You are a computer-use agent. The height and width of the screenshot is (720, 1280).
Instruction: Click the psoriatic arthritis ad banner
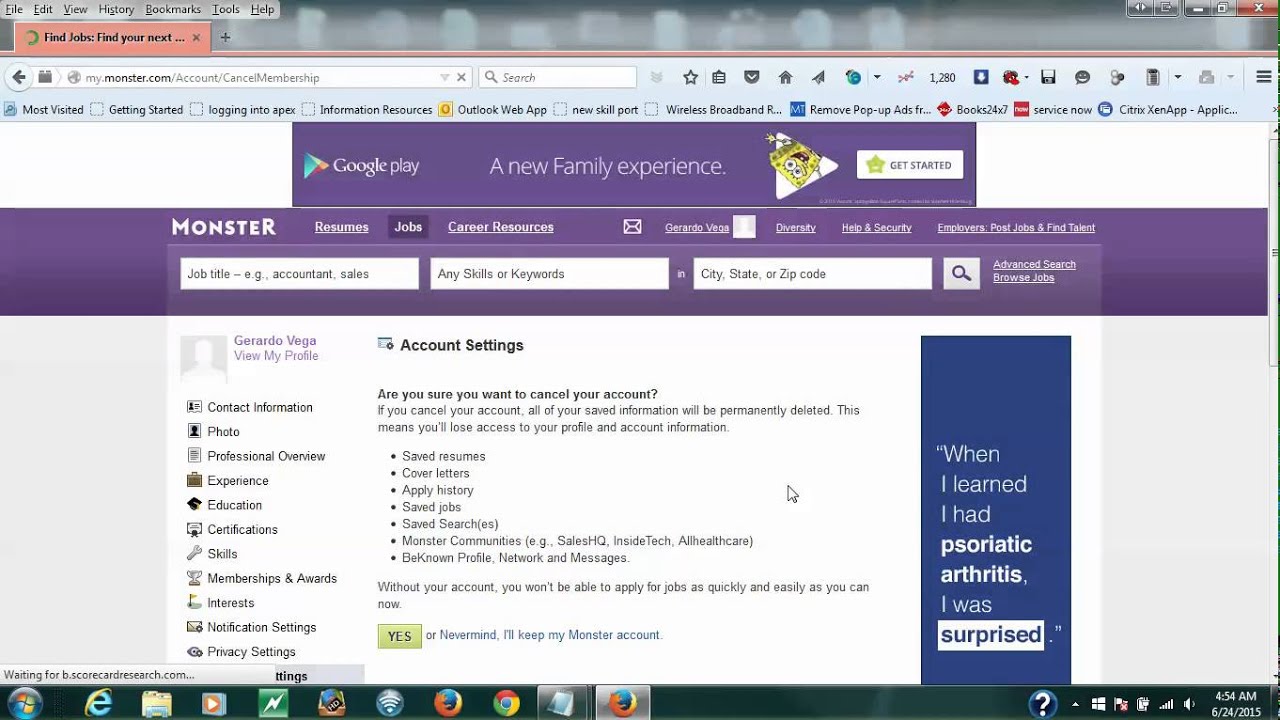click(995, 510)
